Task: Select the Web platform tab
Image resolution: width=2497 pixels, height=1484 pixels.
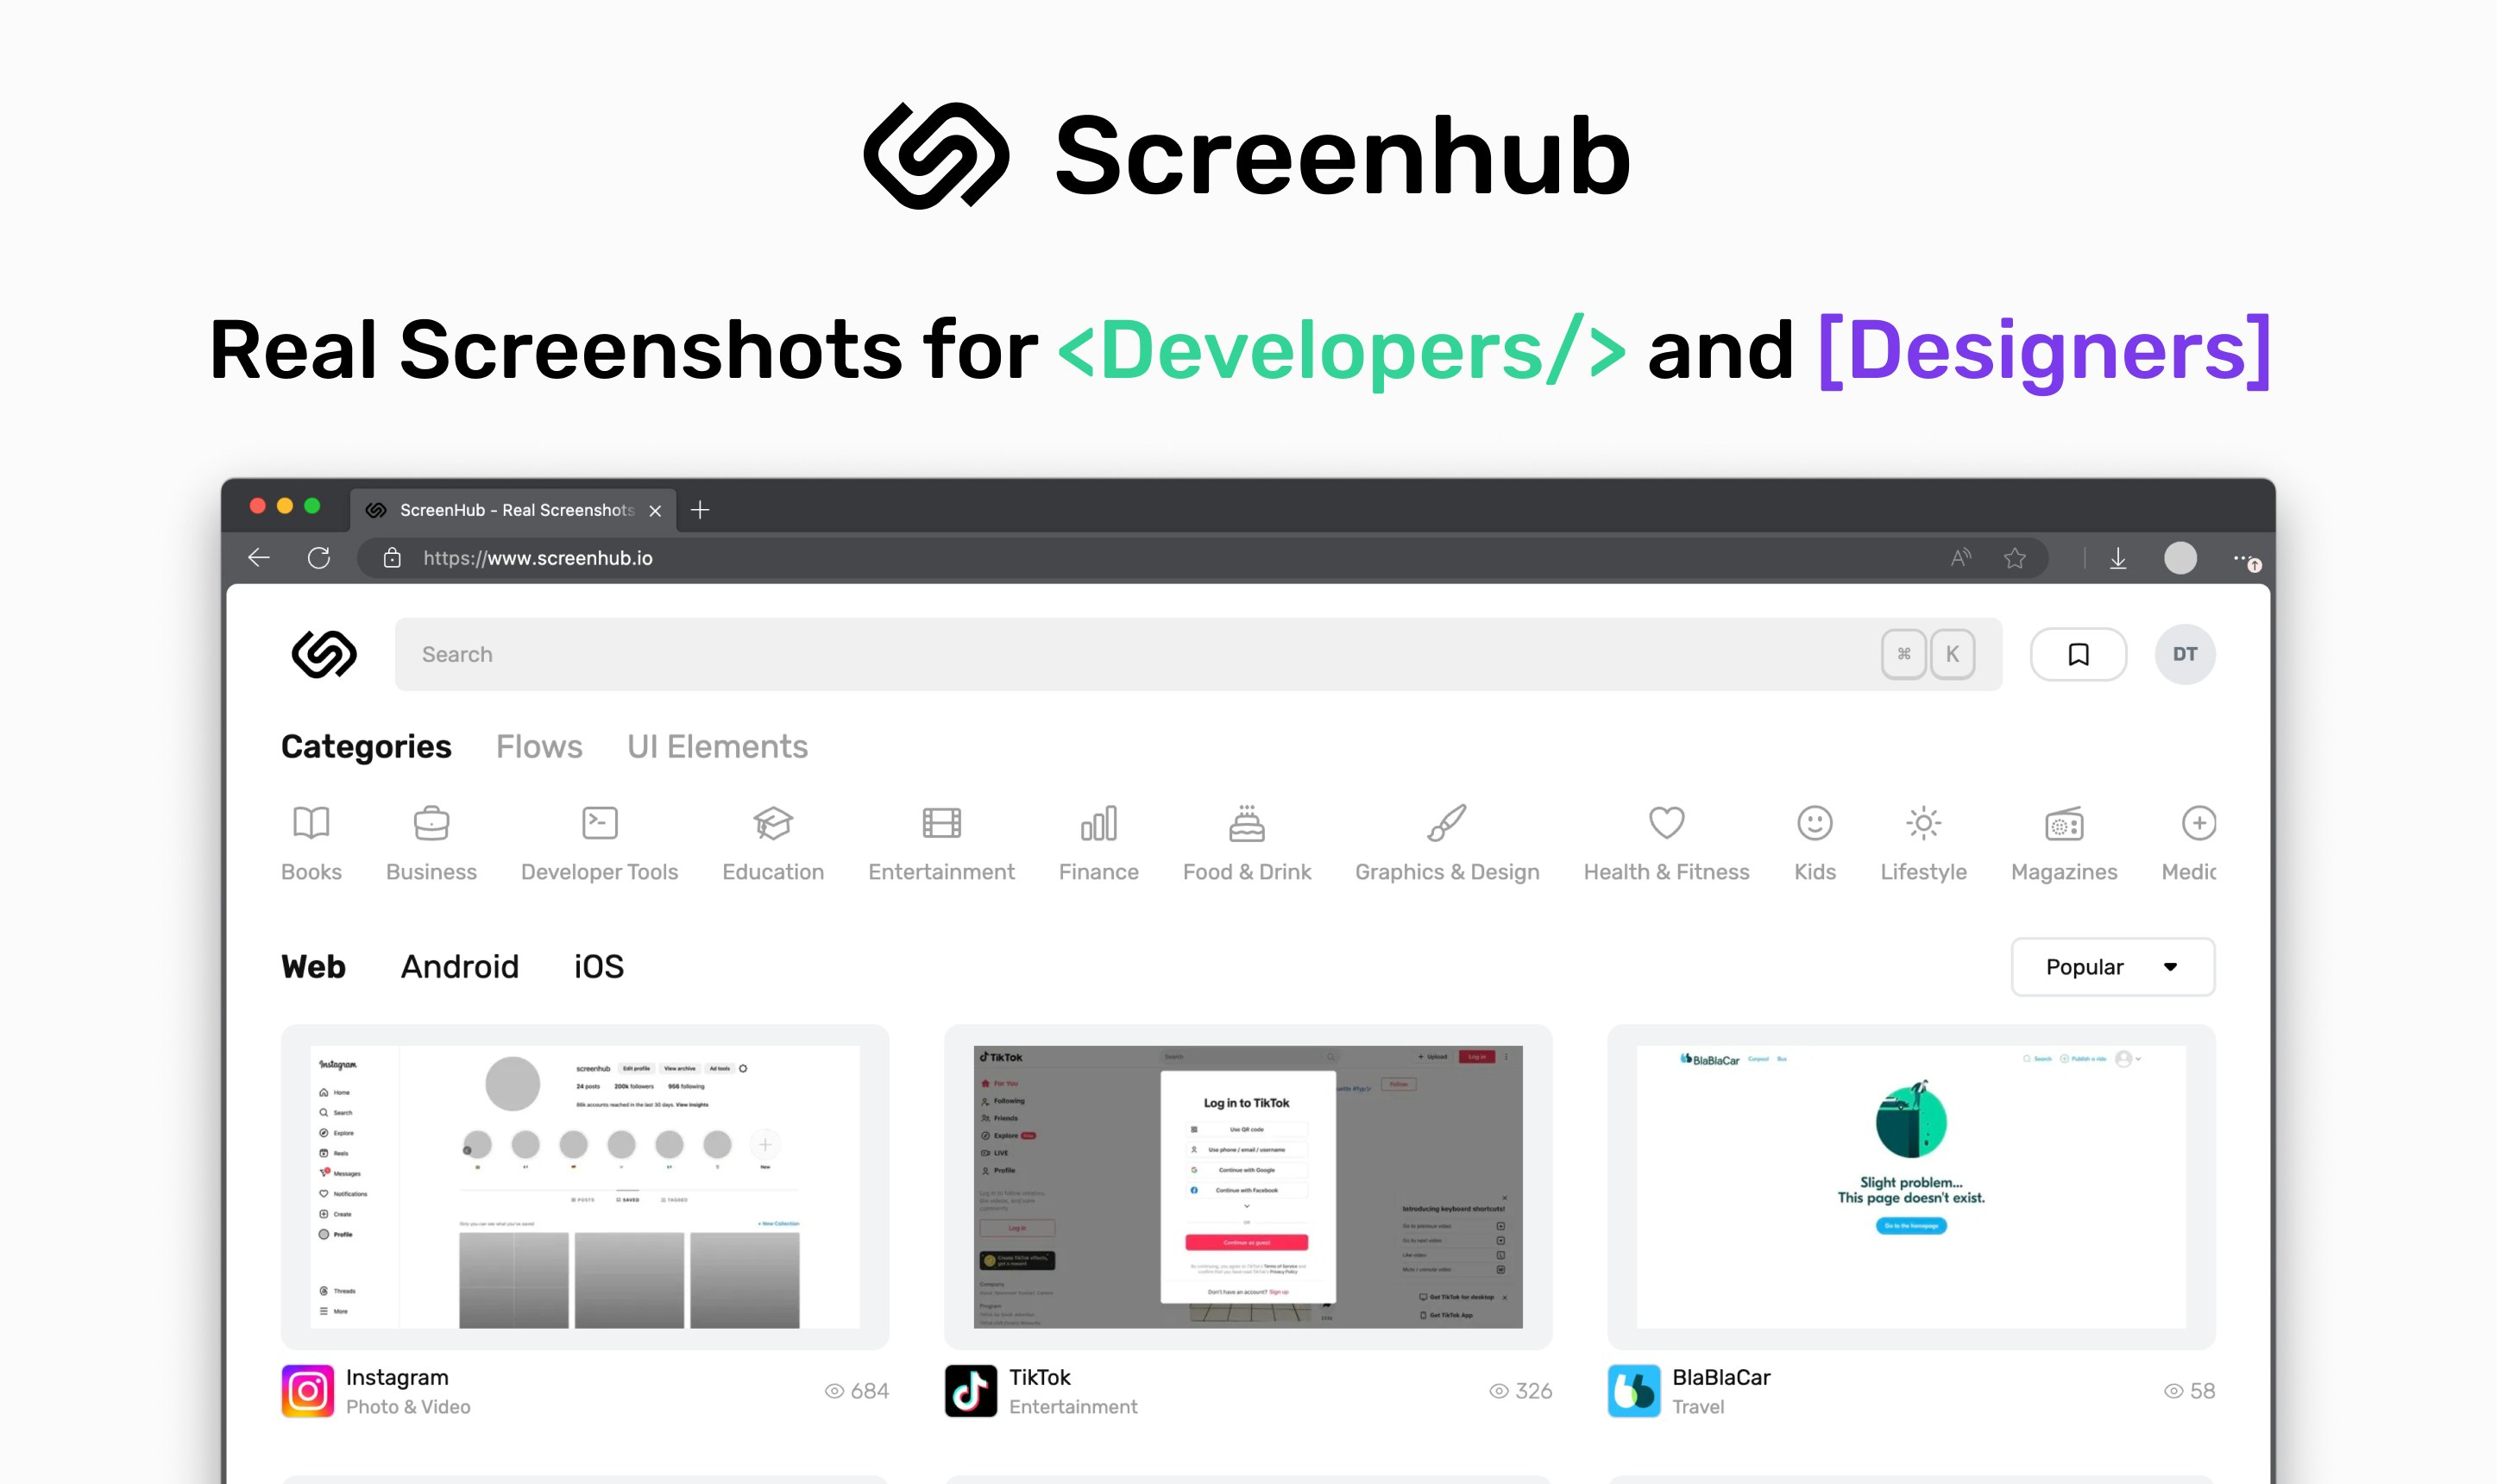Action: [x=313, y=967]
